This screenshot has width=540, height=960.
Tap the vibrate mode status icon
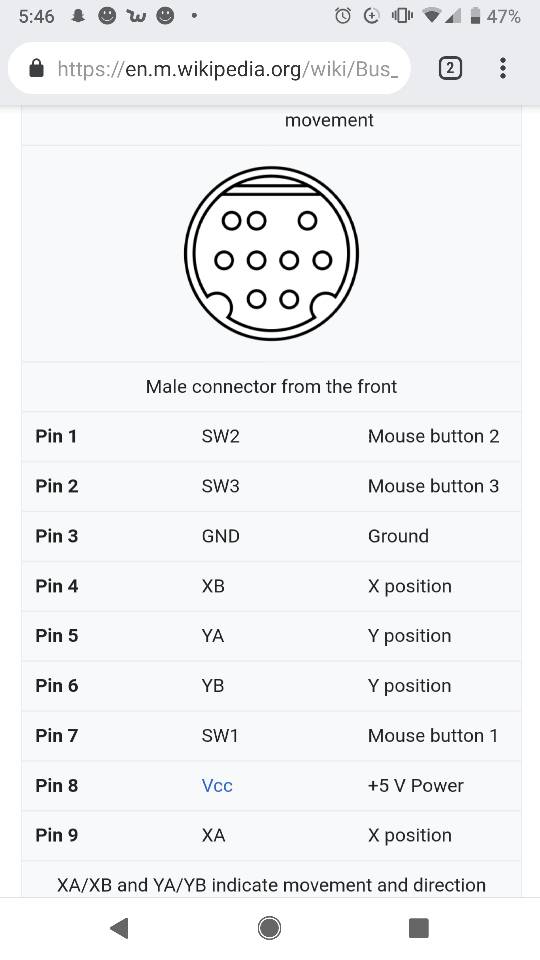[402, 16]
